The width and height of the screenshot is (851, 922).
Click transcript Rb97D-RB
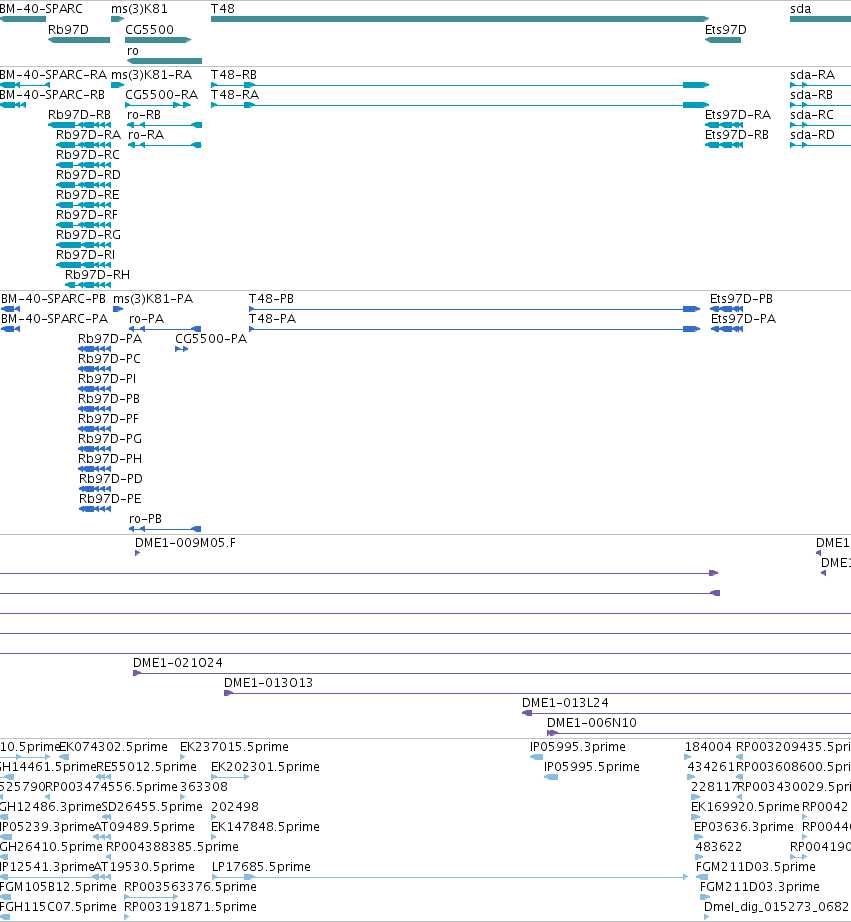click(79, 115)
